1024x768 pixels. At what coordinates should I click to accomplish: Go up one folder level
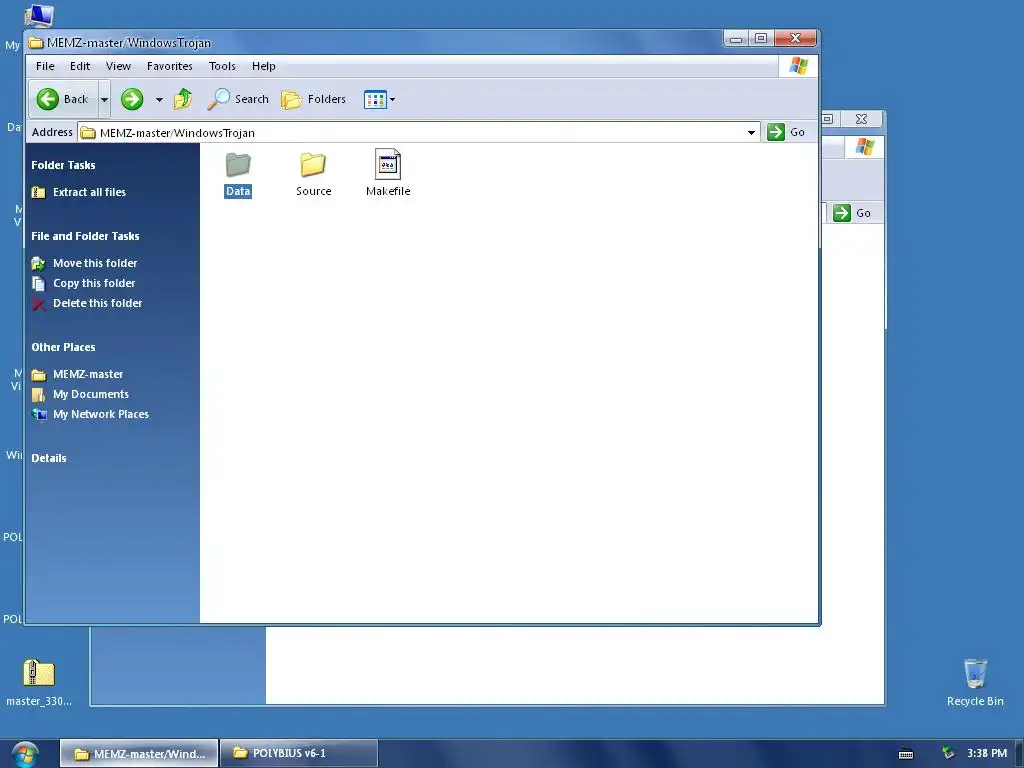point(184,99)
